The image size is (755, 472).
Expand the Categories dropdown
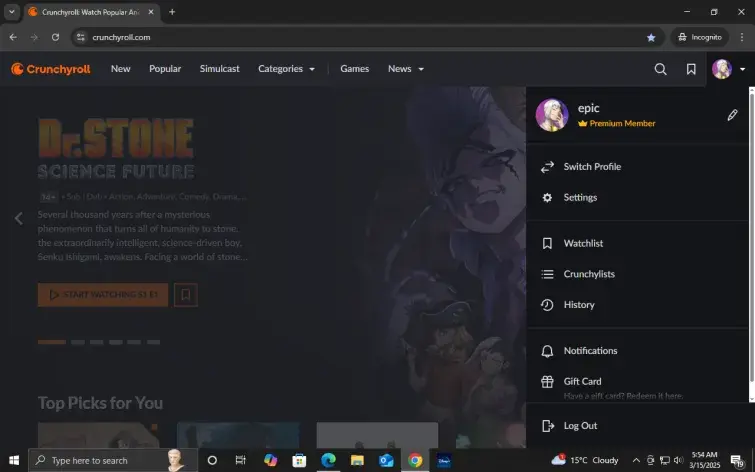[x=286, y=69]
